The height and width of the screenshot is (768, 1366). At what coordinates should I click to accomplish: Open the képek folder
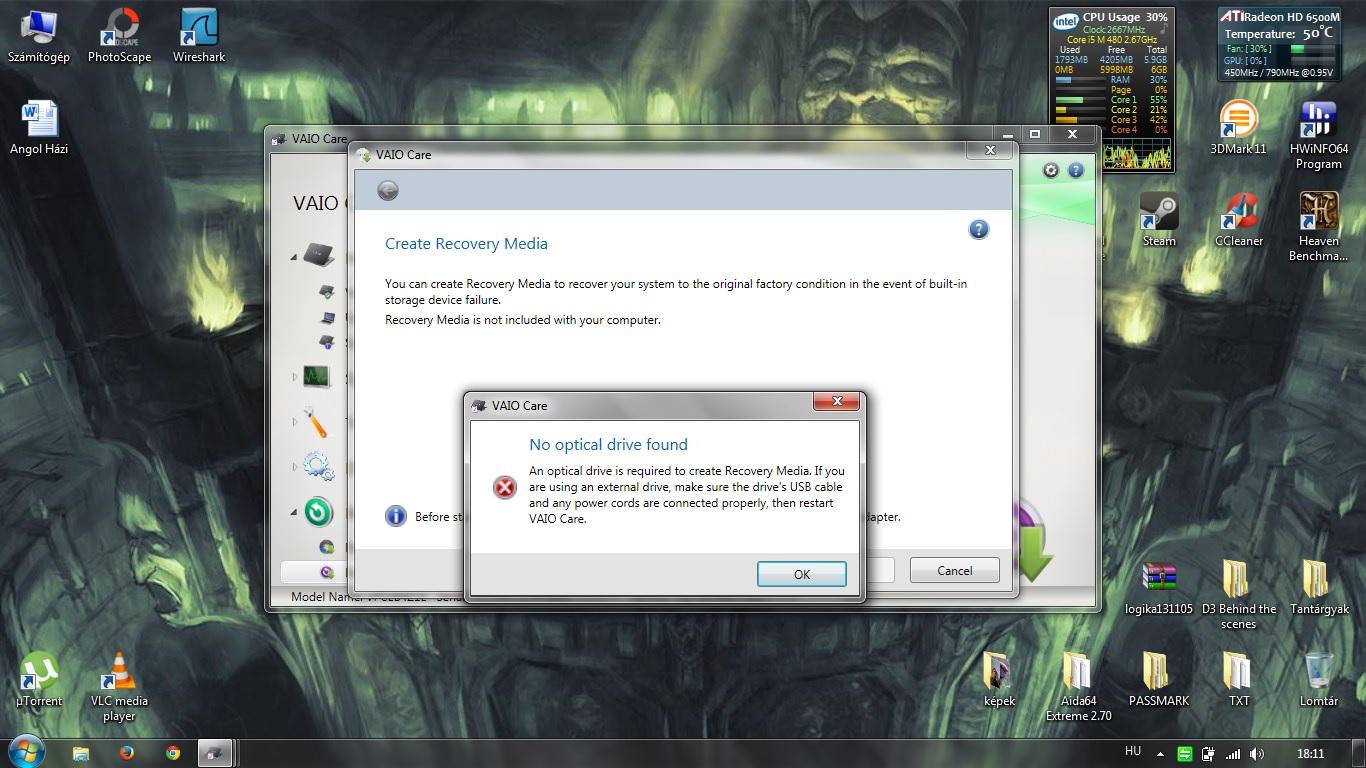(x=999, y=680)
